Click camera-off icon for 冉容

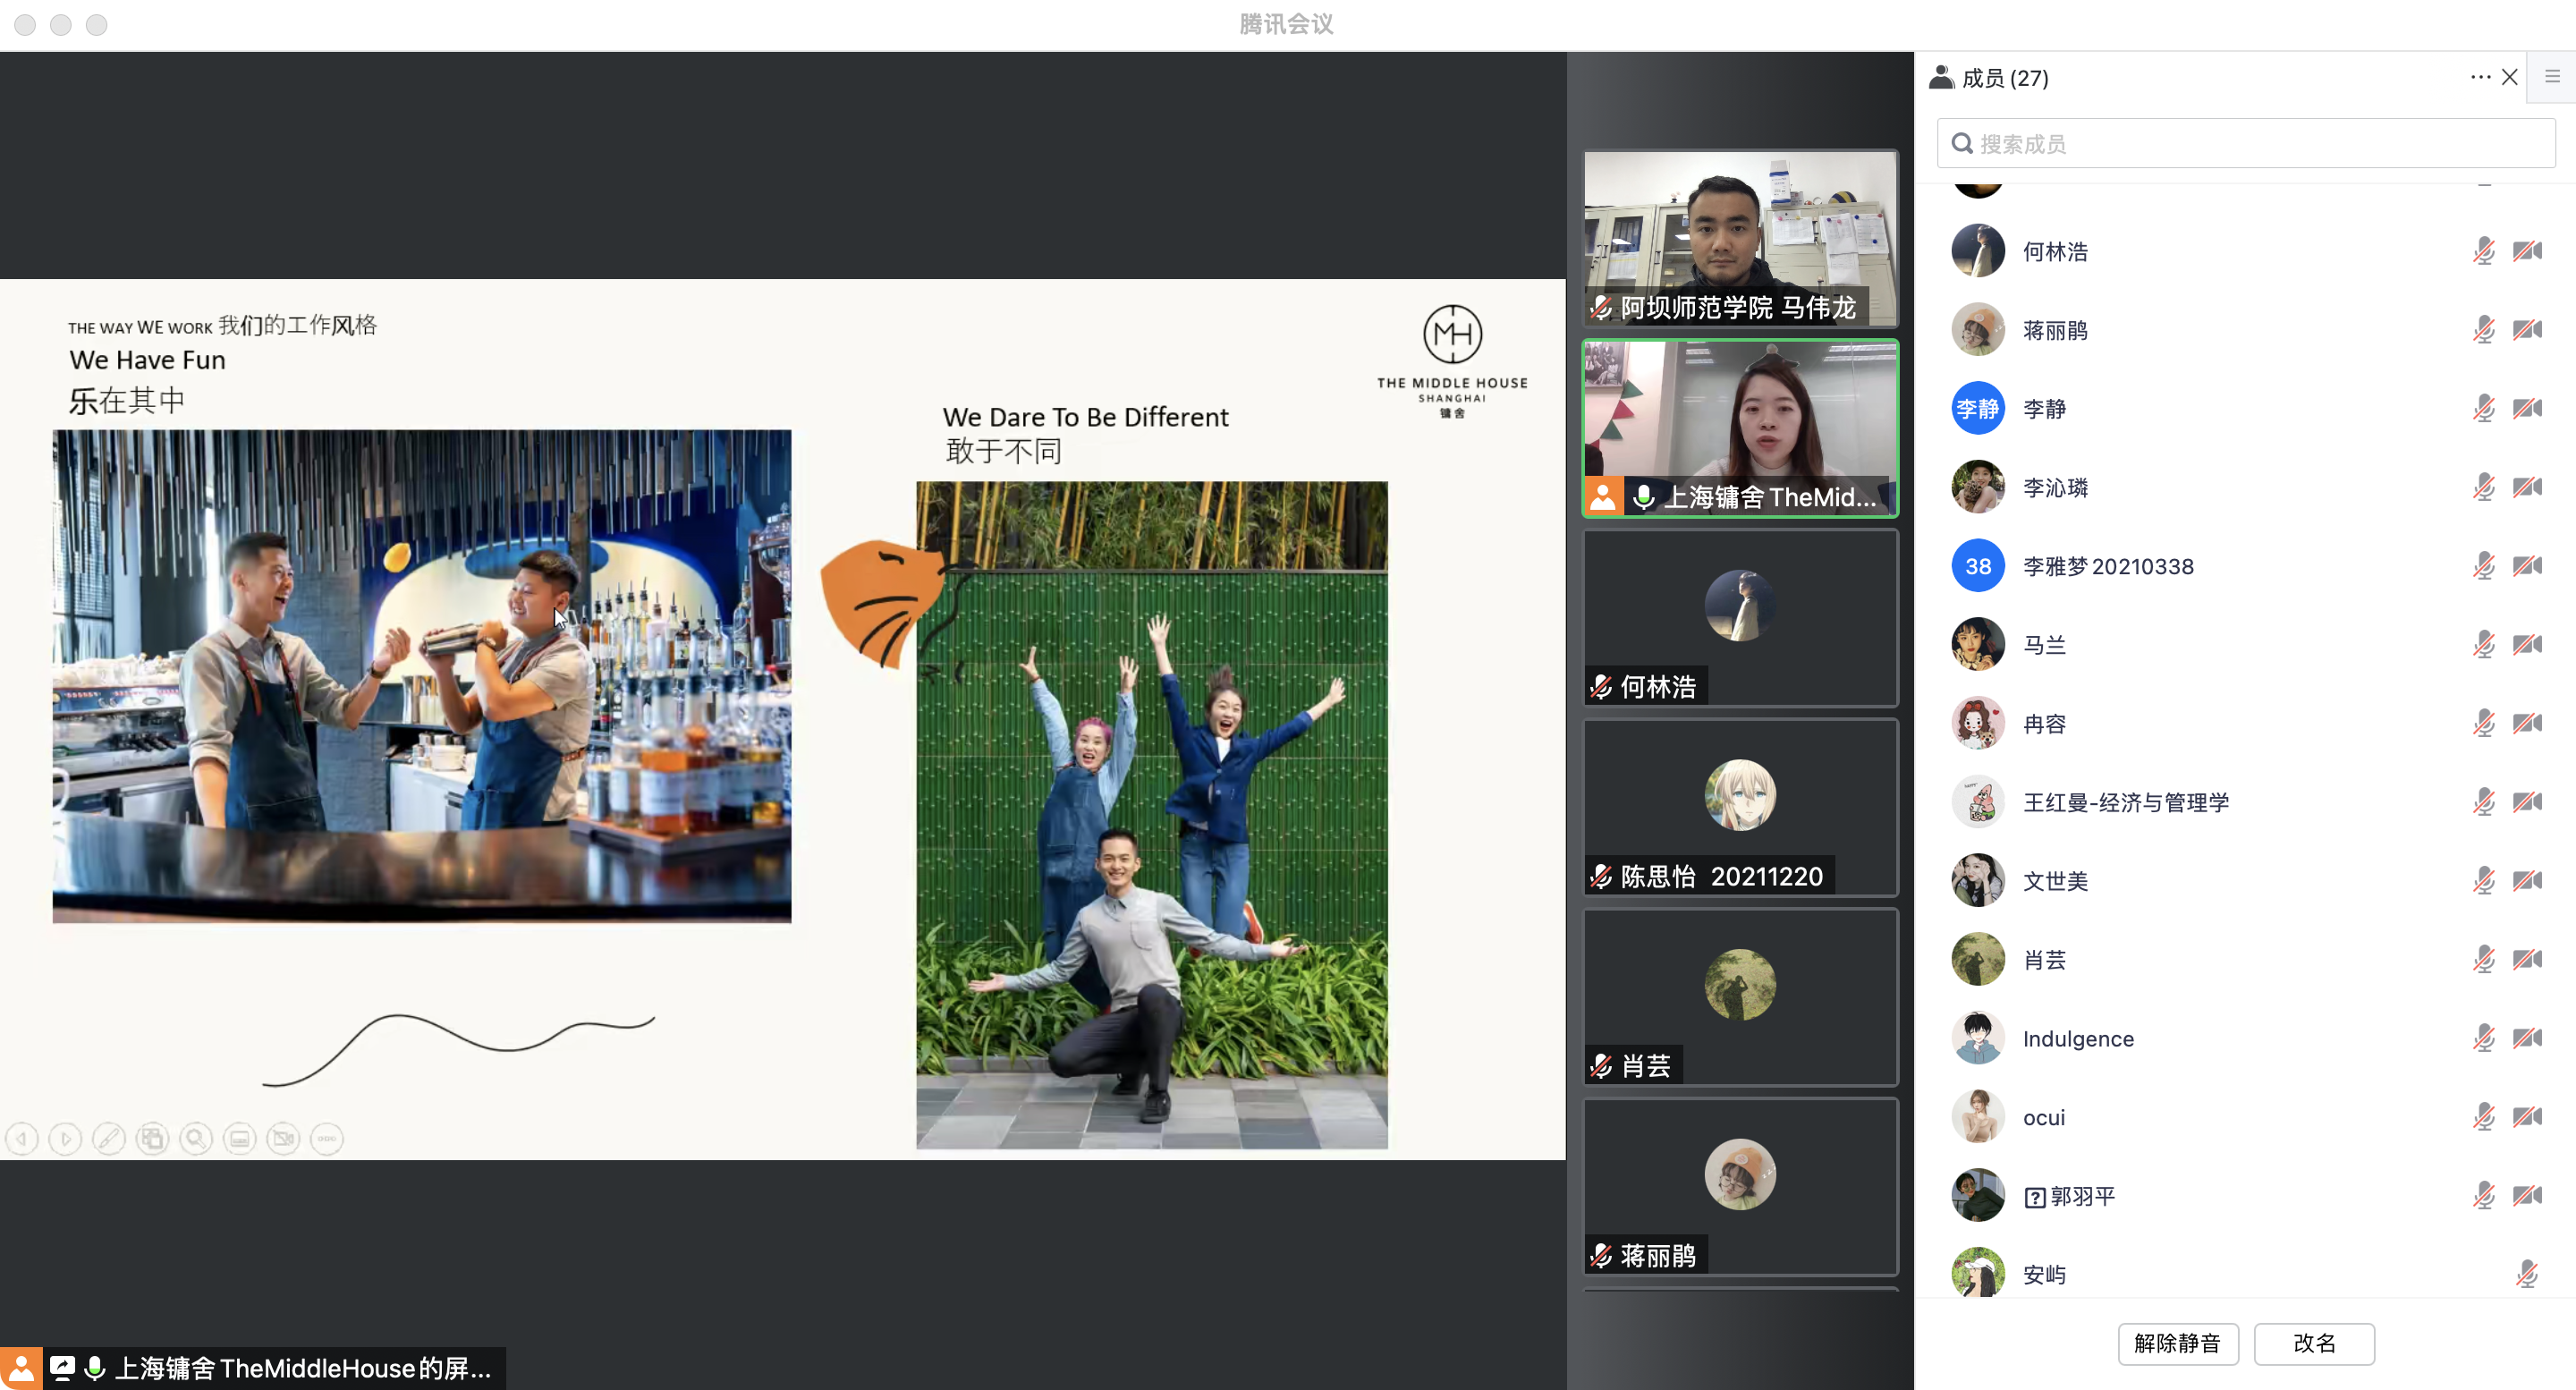2527,723
